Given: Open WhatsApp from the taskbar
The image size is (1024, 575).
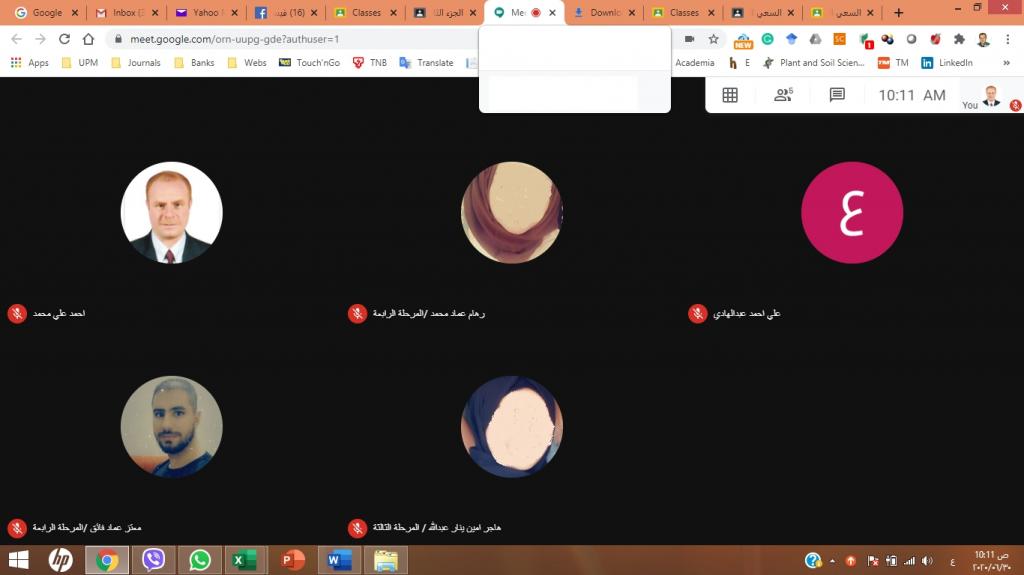Looking at the screenshot, I should click(x=200, y=560).
